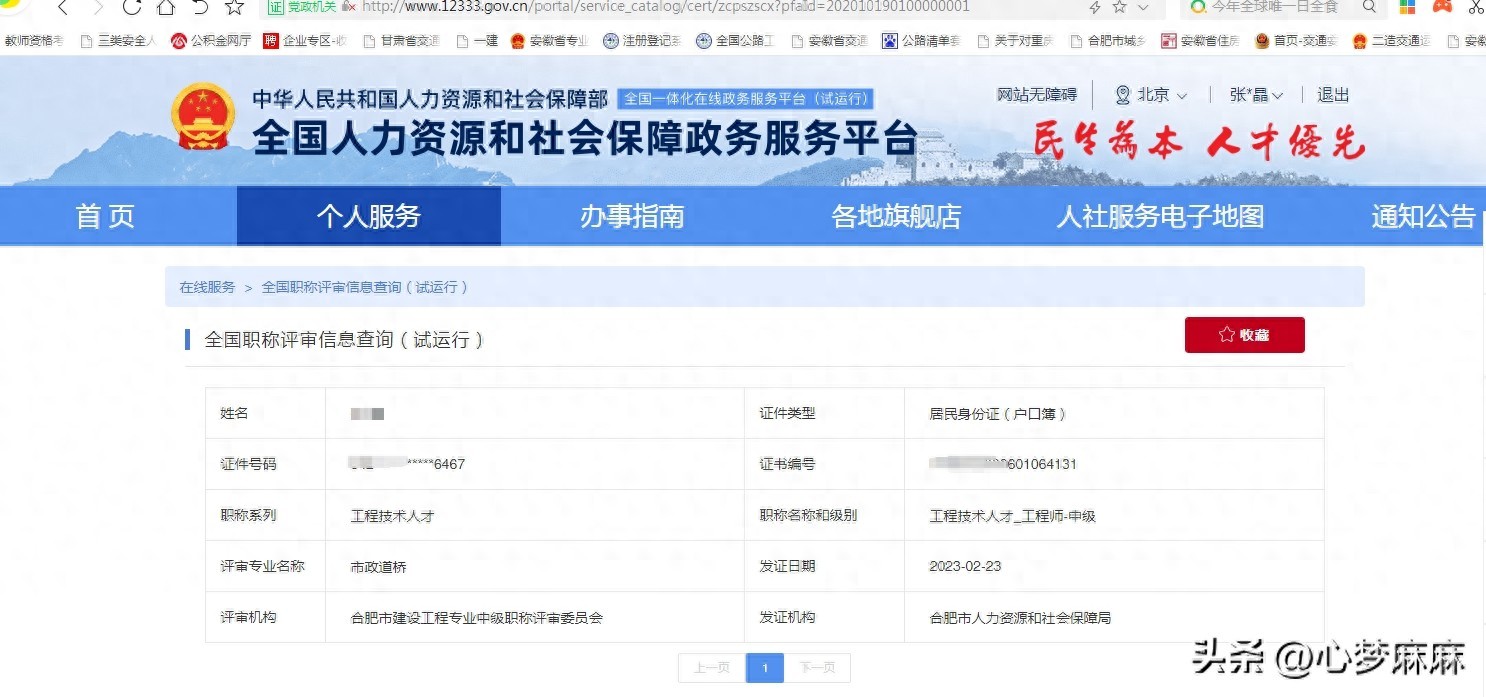Toggle the 网站无障碍 accessibility mode
1486x697 pixels.
1035,94
